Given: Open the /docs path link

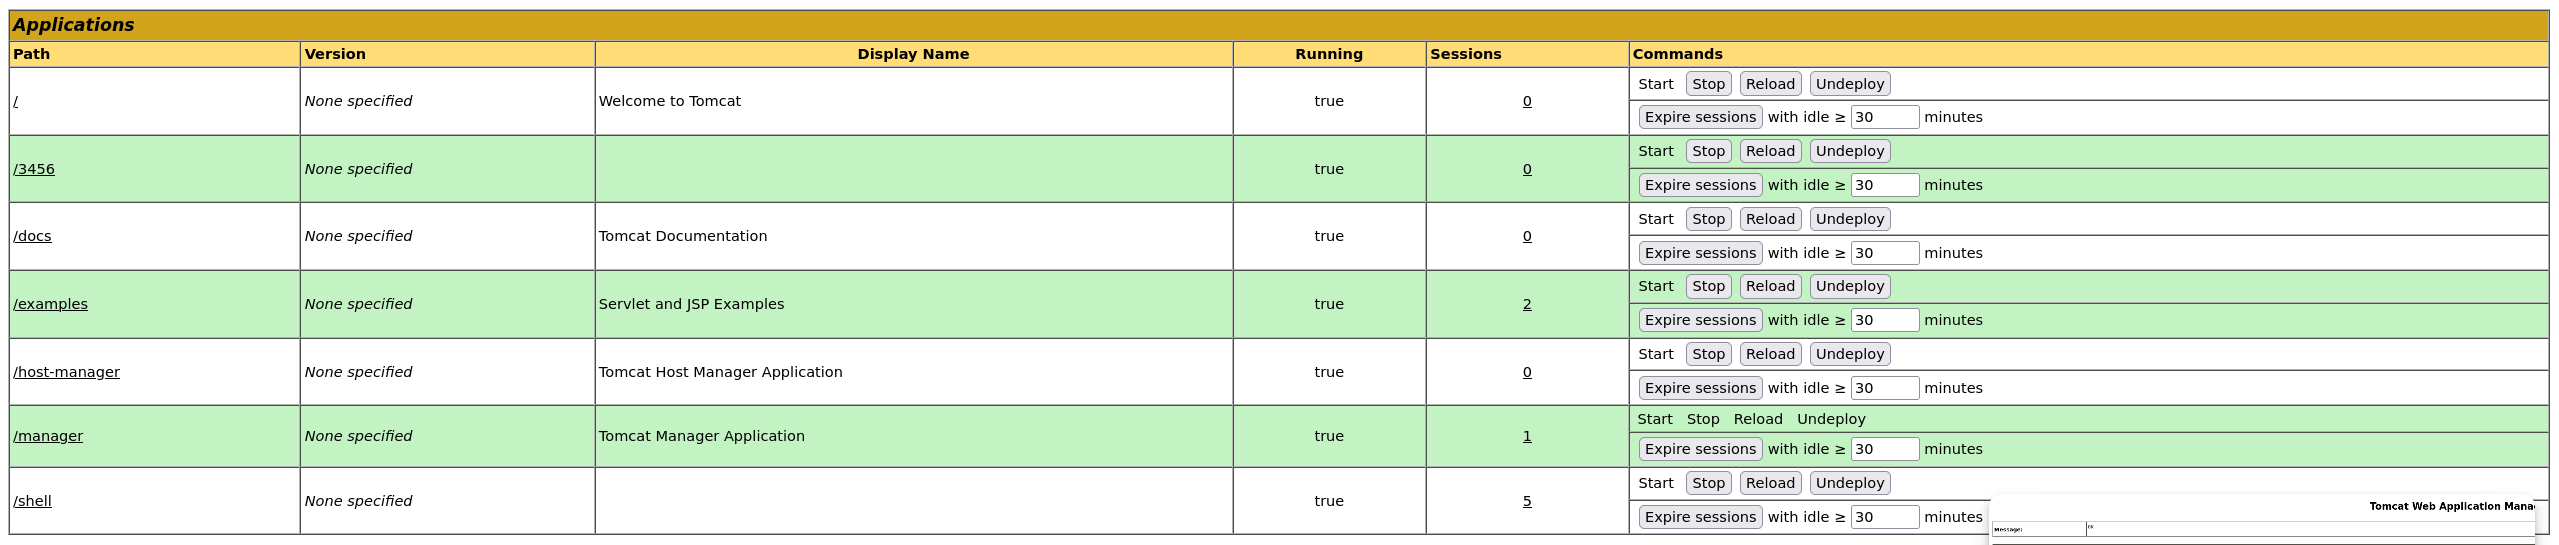Looking at the screenshot, I should [32, 236].
